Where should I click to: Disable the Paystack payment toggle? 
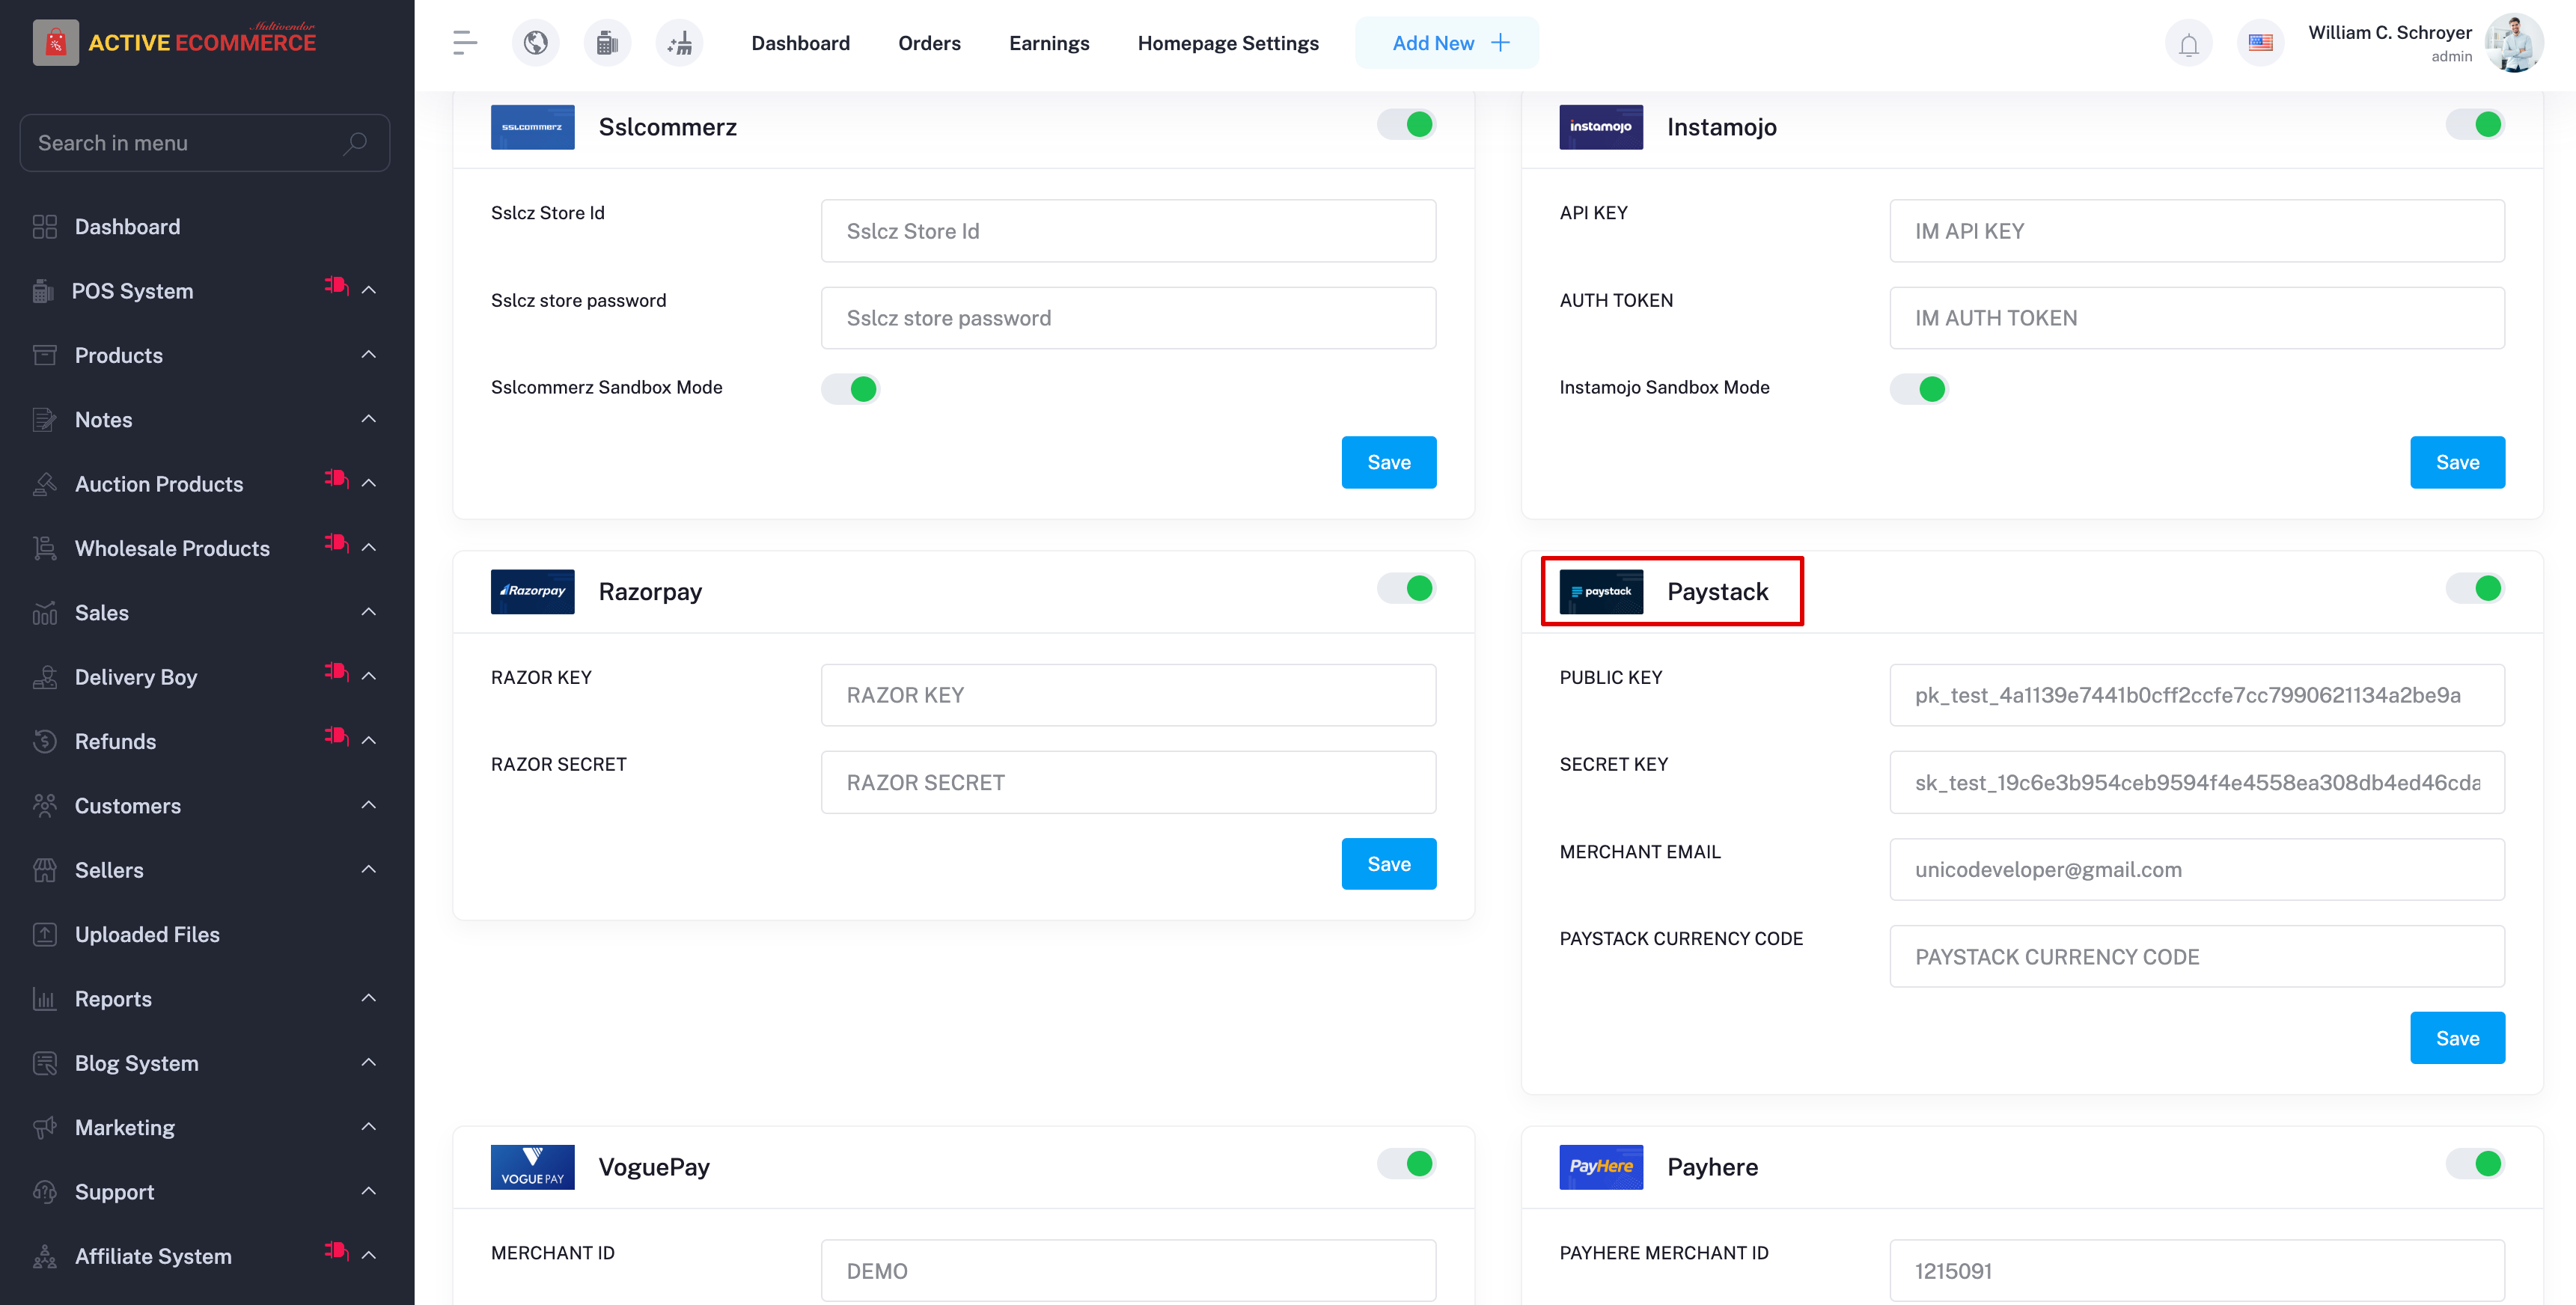point(2475,588)
